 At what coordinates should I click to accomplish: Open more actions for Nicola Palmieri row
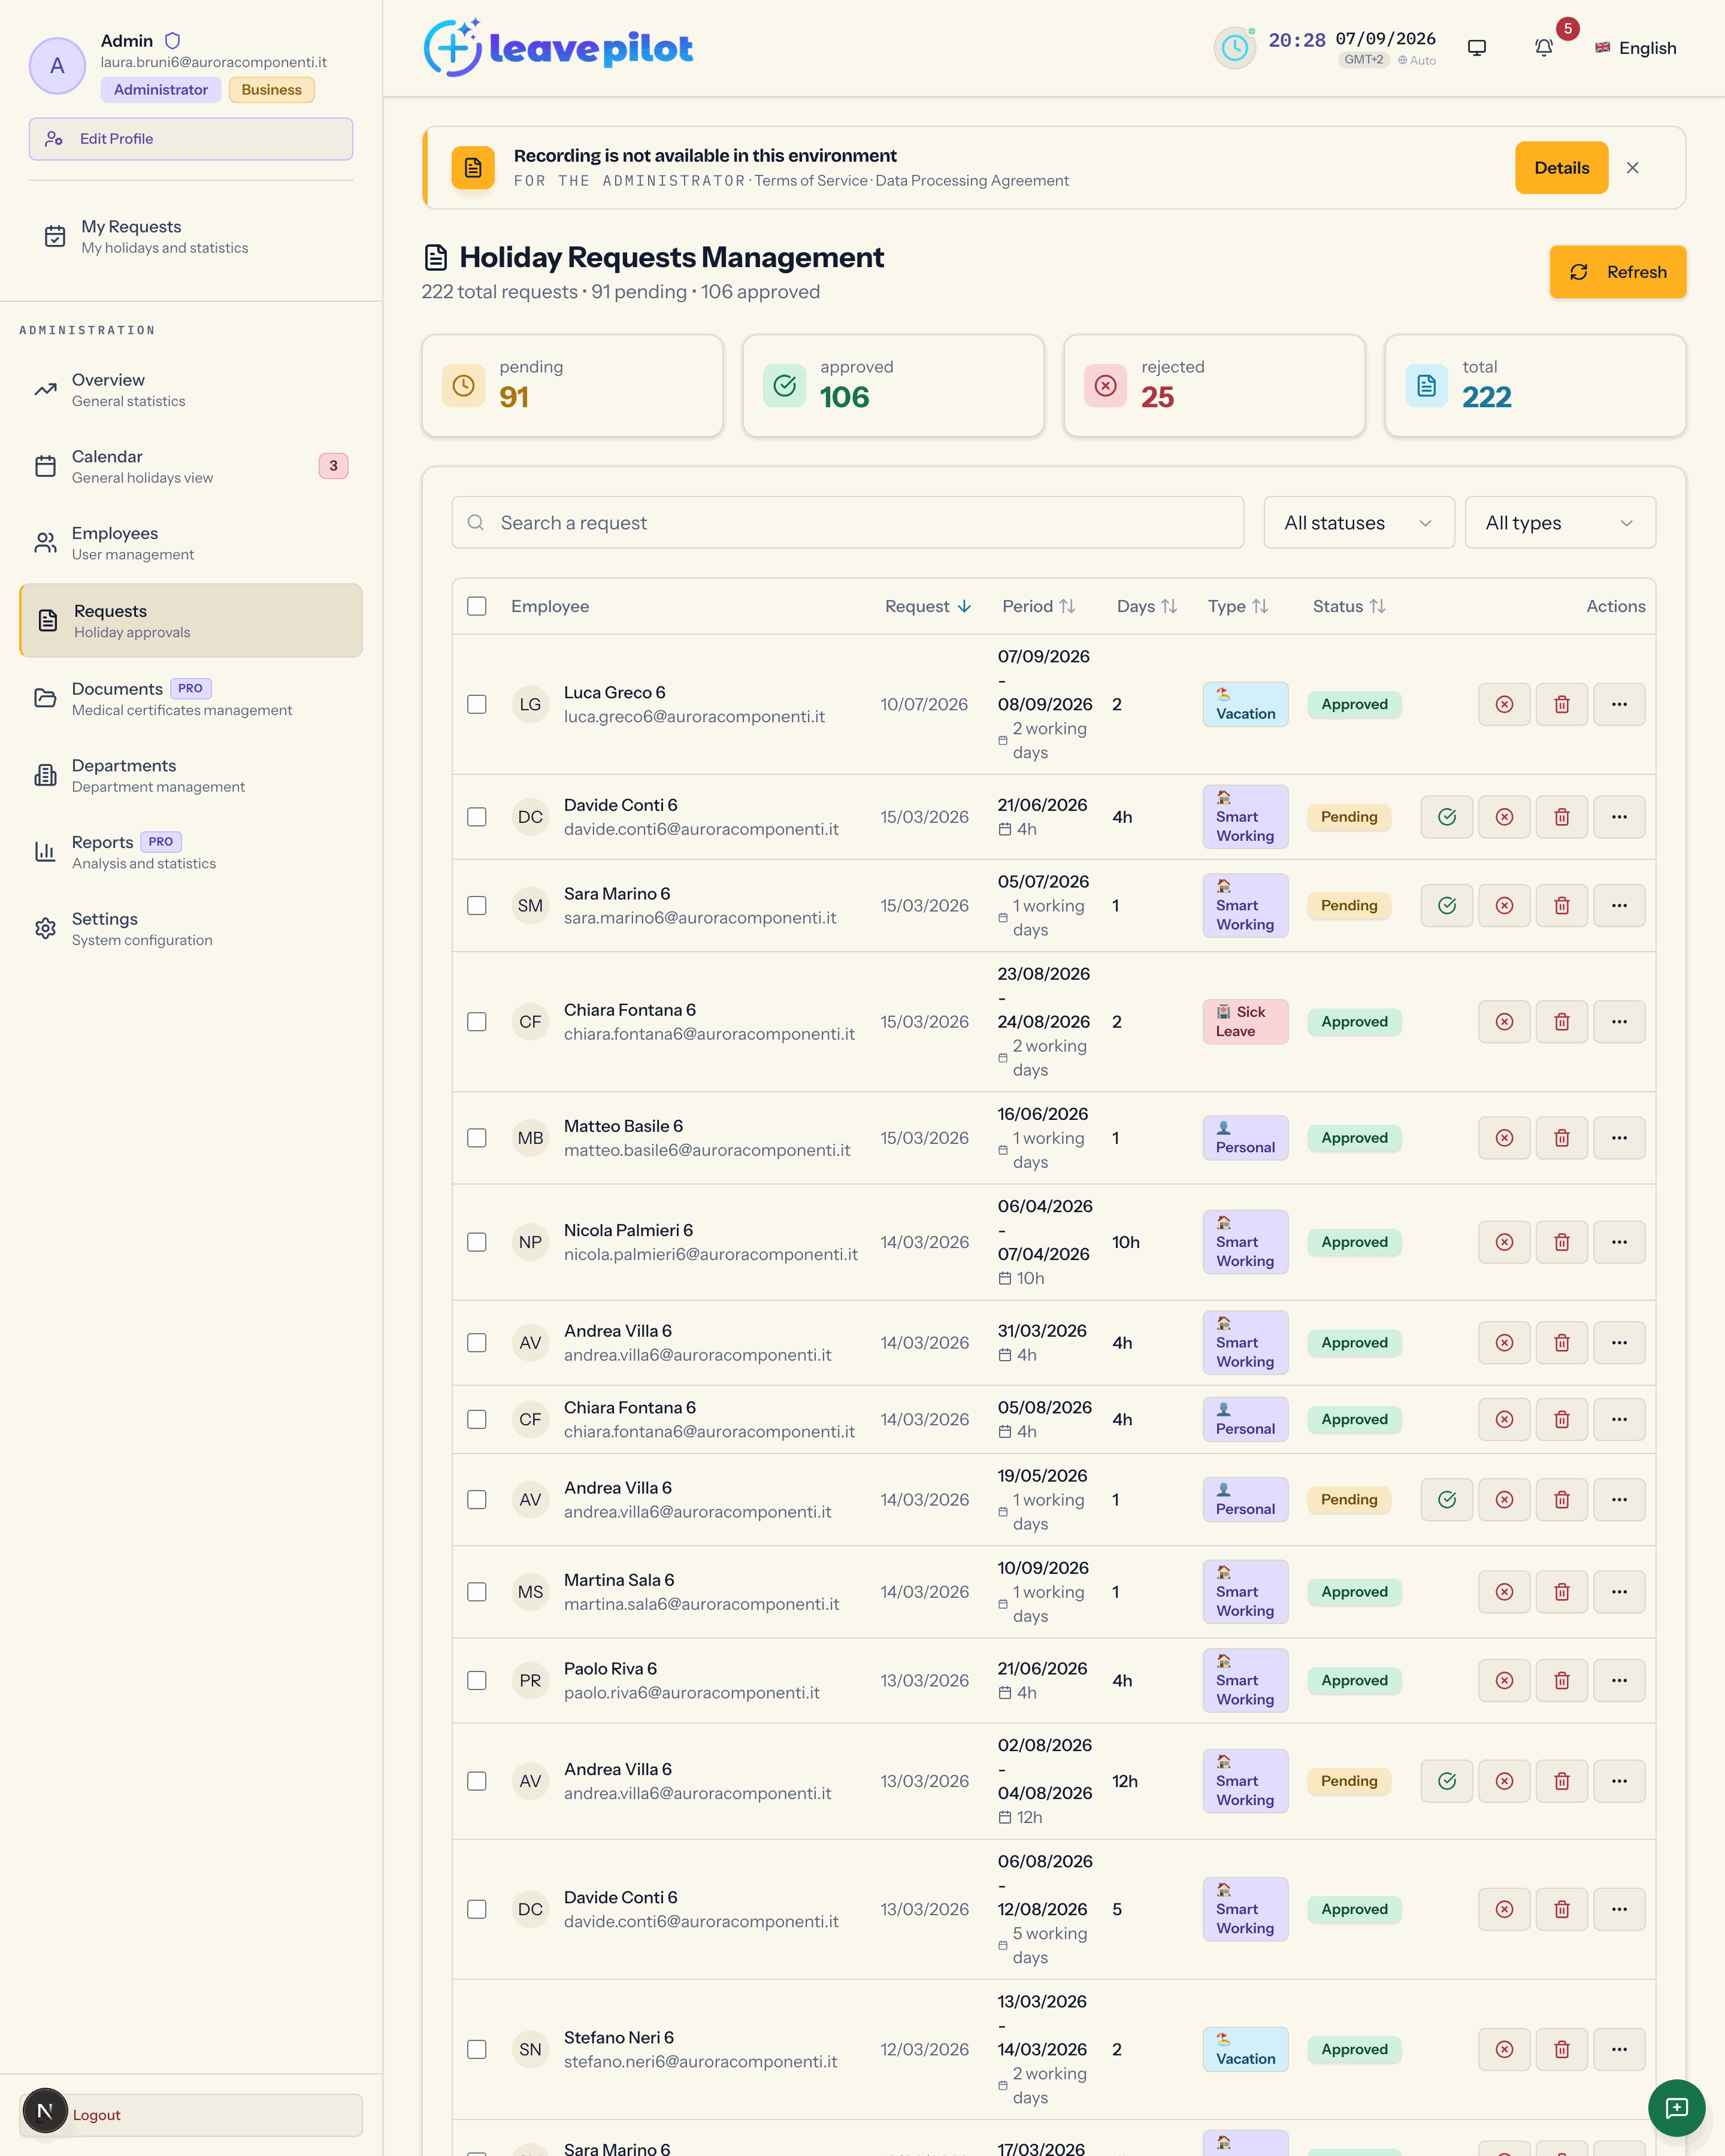pyautogui.click(x=1619, y=1242)
